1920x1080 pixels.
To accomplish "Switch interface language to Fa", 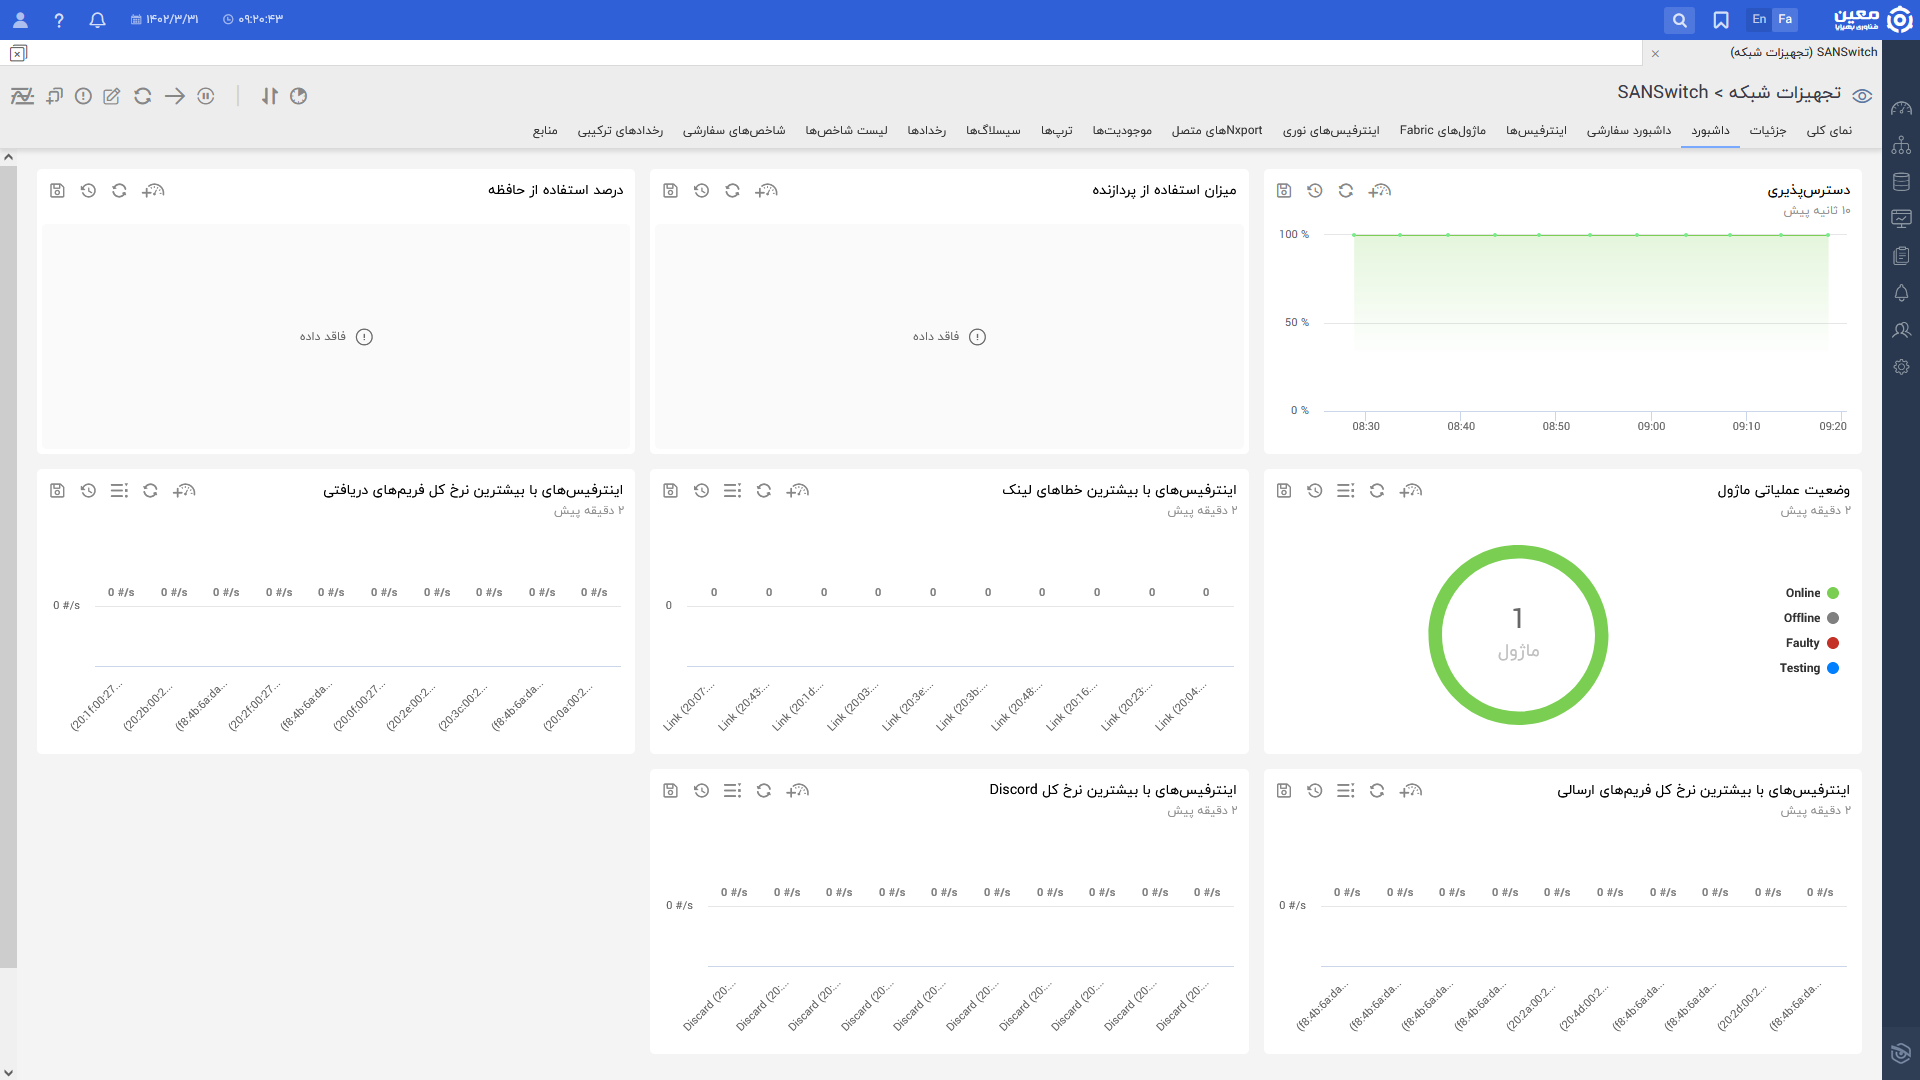I will point(1785,19).
